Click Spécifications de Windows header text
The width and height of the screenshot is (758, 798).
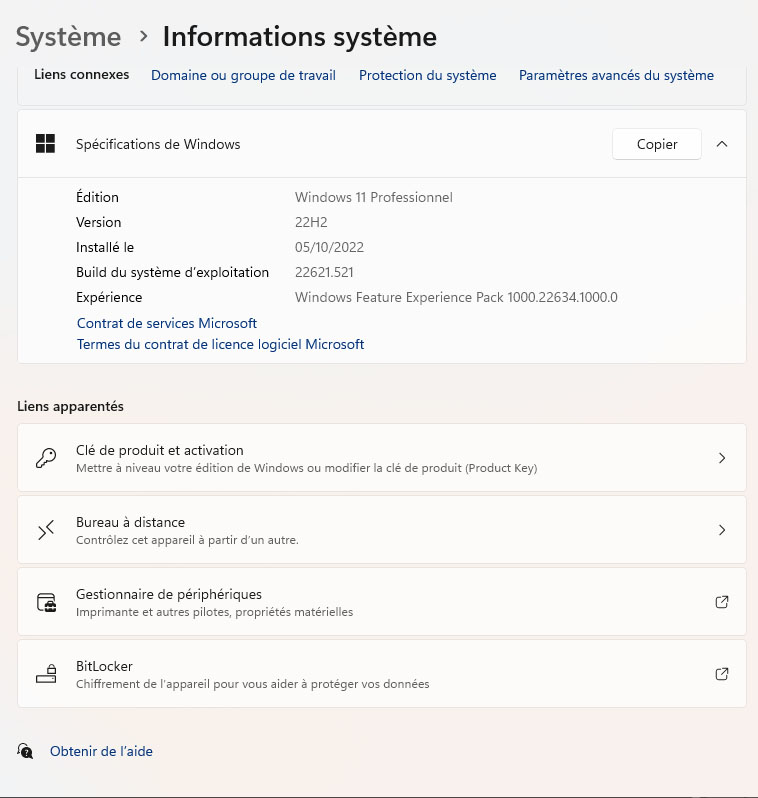pyautogui.click(x=158, y=144)
